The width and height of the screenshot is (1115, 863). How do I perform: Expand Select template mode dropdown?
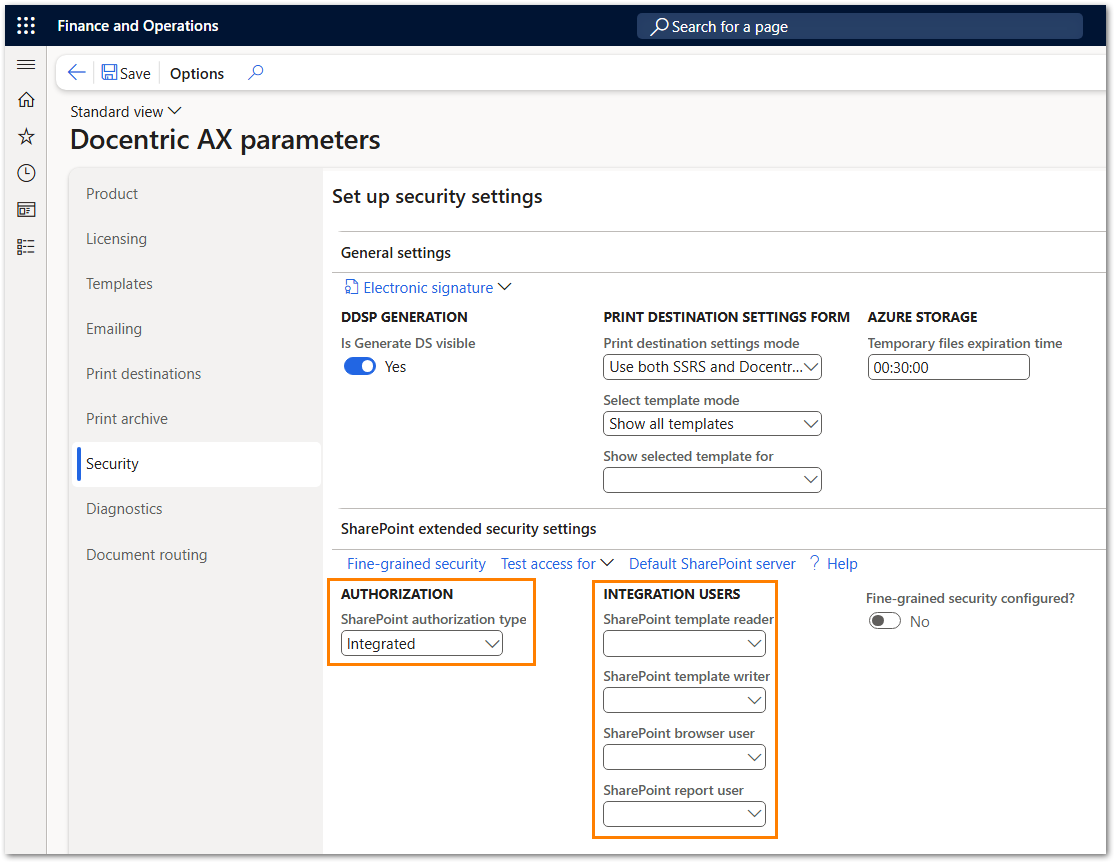(x=712, y=424)
